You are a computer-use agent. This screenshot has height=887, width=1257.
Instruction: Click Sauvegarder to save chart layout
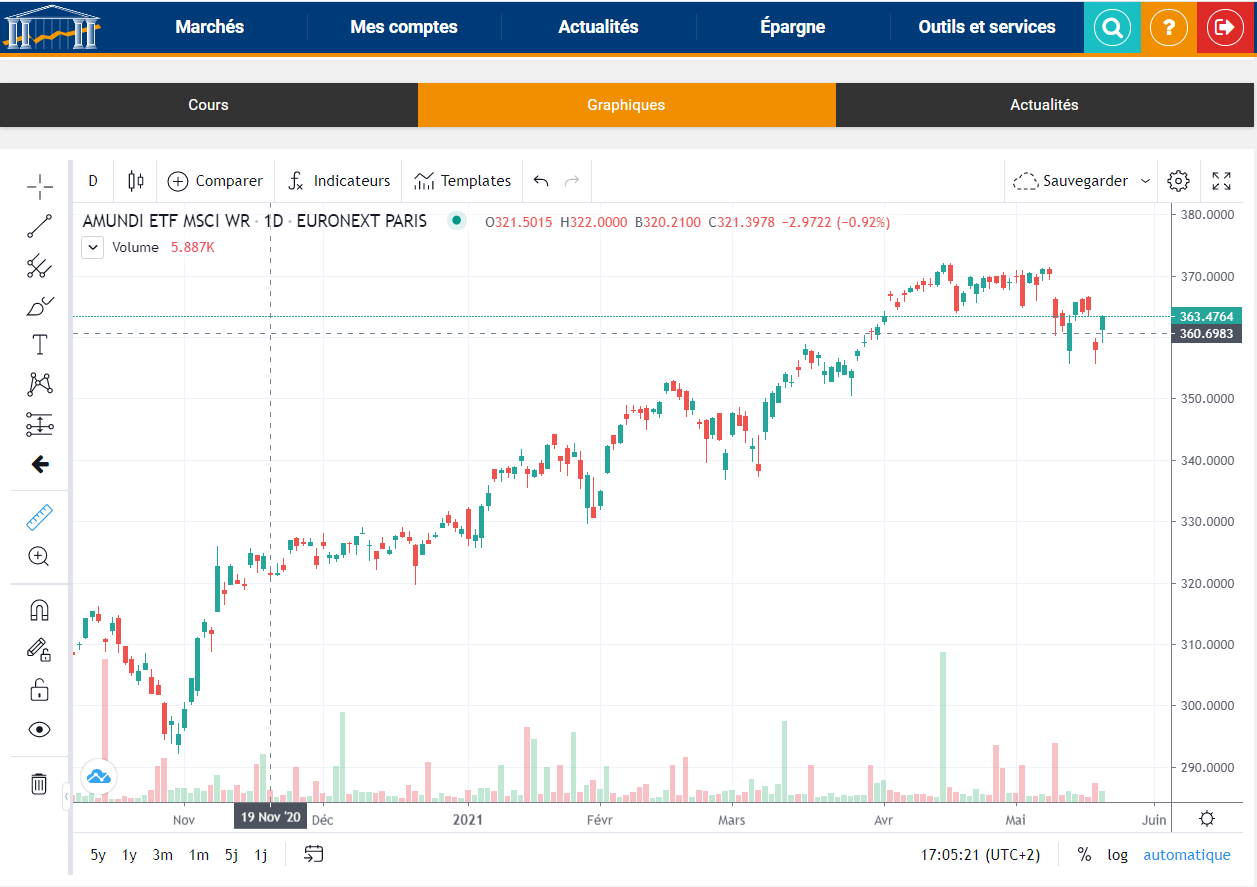pos(1070,181)
